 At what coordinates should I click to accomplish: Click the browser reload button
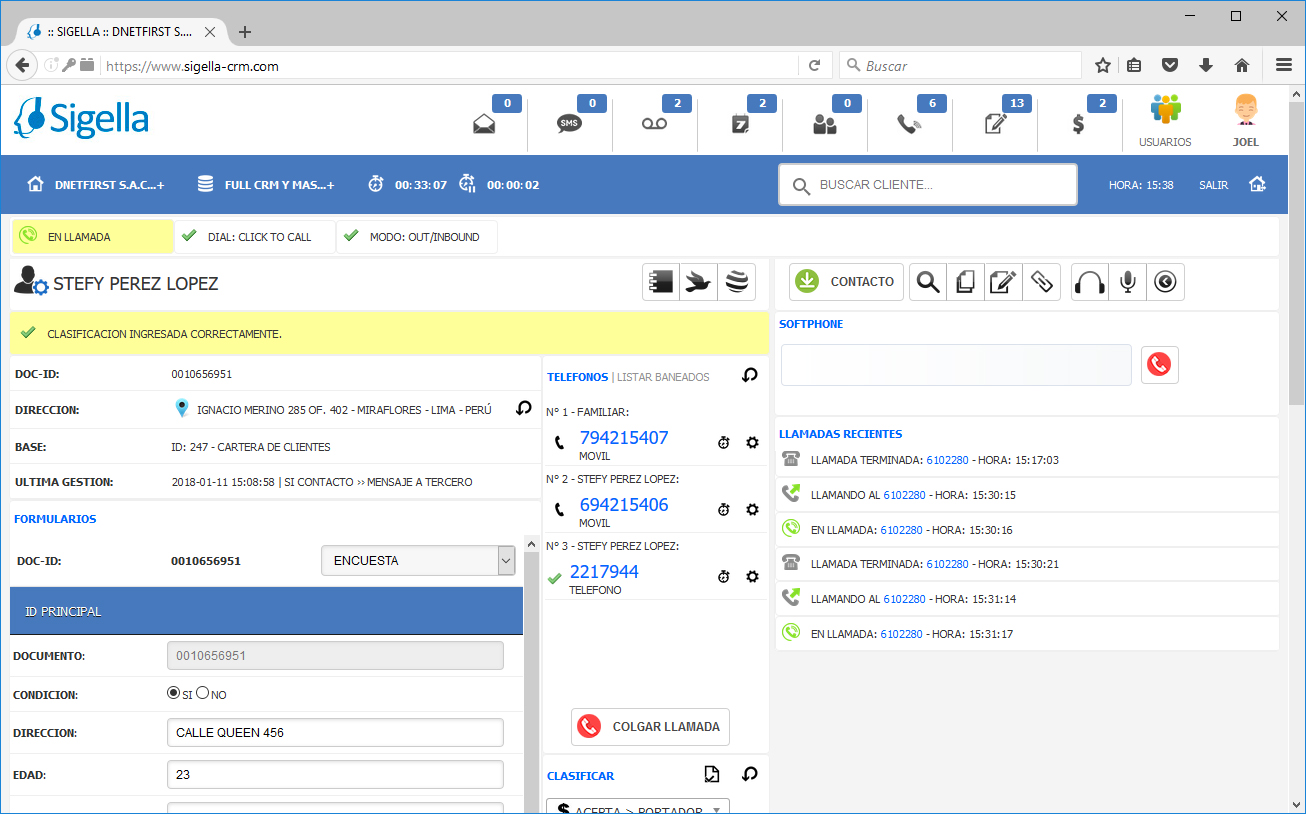[x=814, y=66]
